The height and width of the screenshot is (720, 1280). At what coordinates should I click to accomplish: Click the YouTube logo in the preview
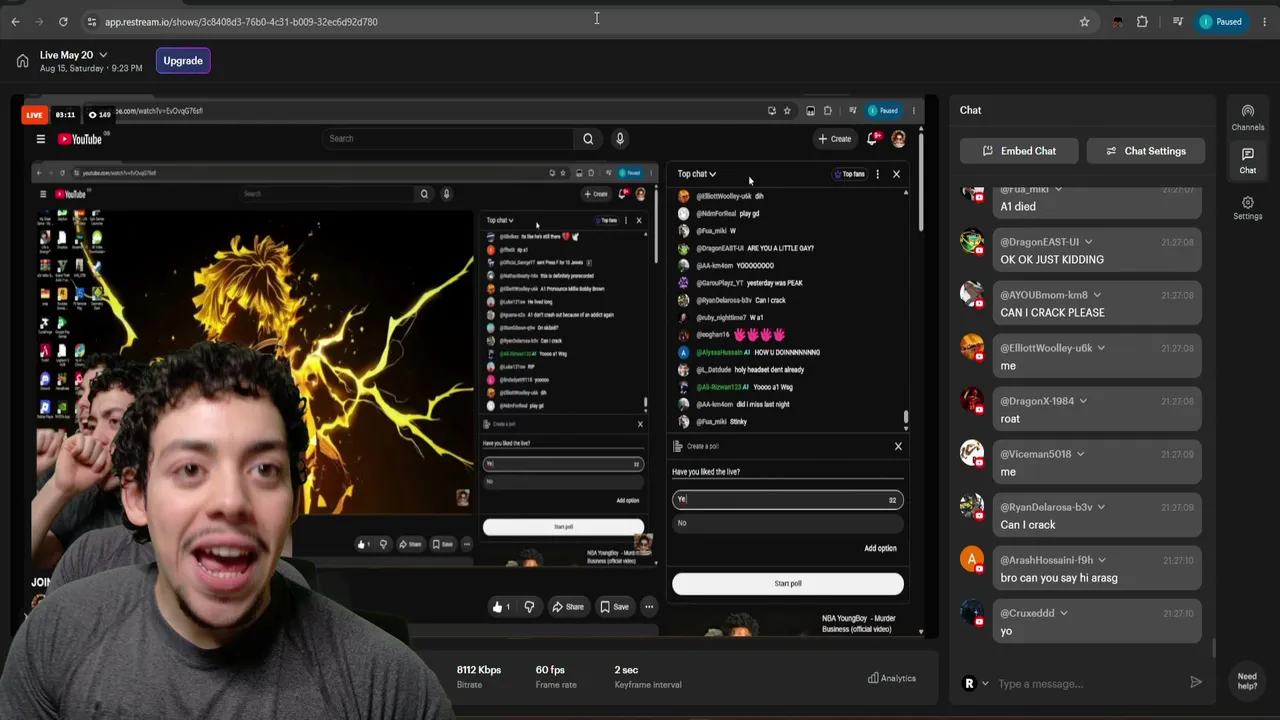[x=80, y=139]
